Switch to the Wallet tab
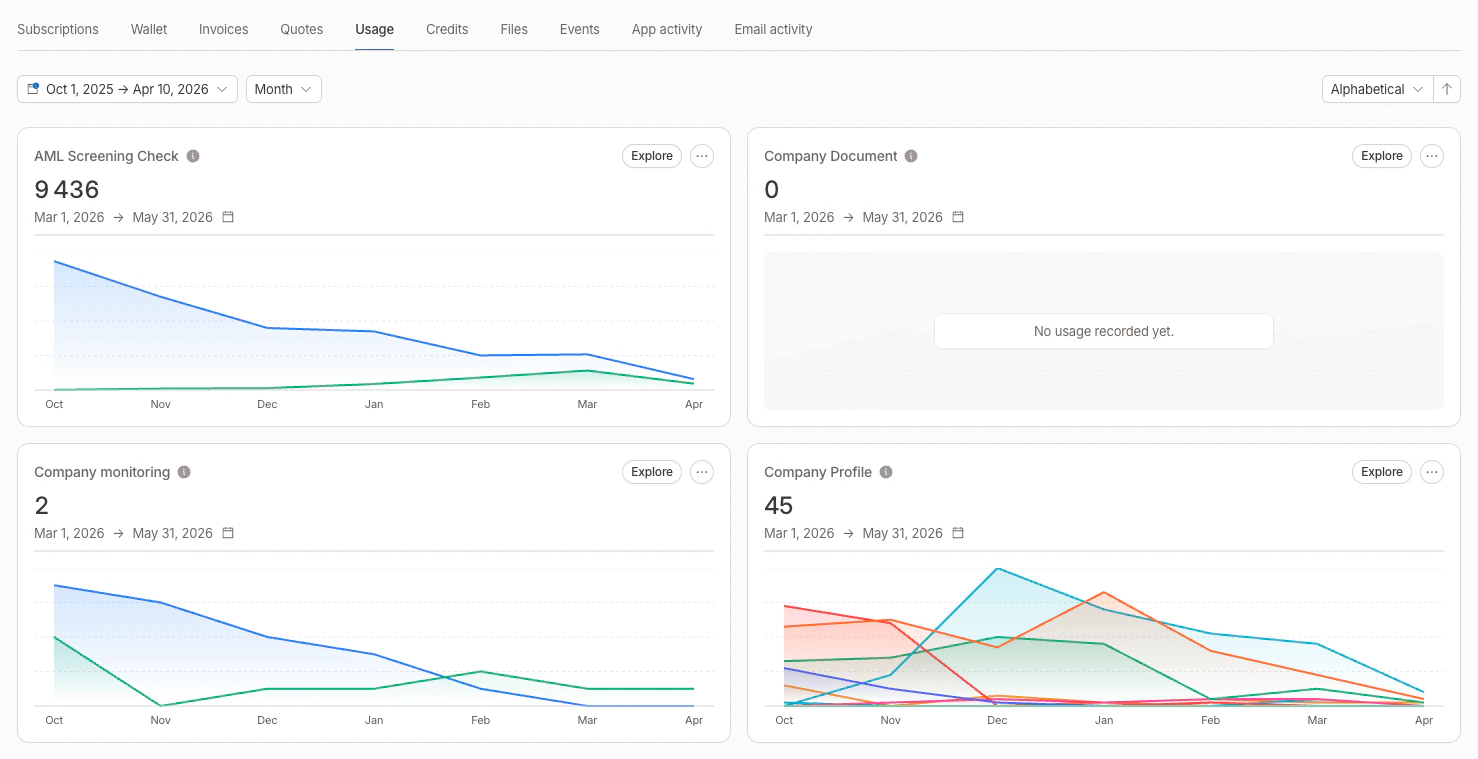The width and height of the screenshot is (1478, 759). (149, 29)
